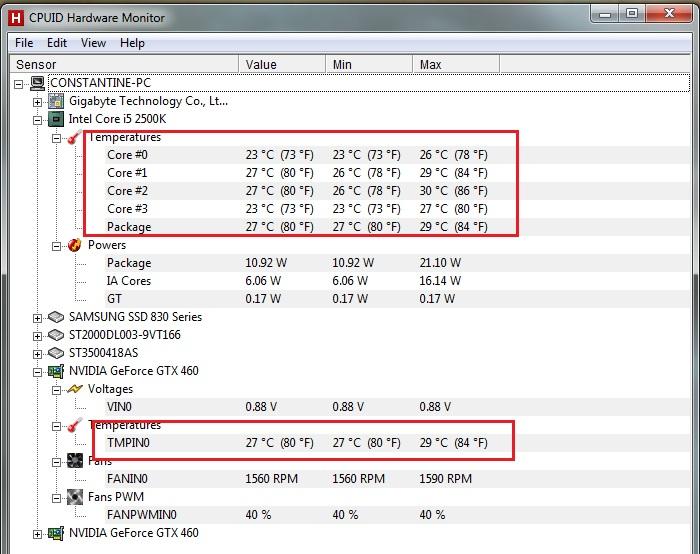Click the lightning icon beside Voltages

pyautogui.click(x=75, y=389)
